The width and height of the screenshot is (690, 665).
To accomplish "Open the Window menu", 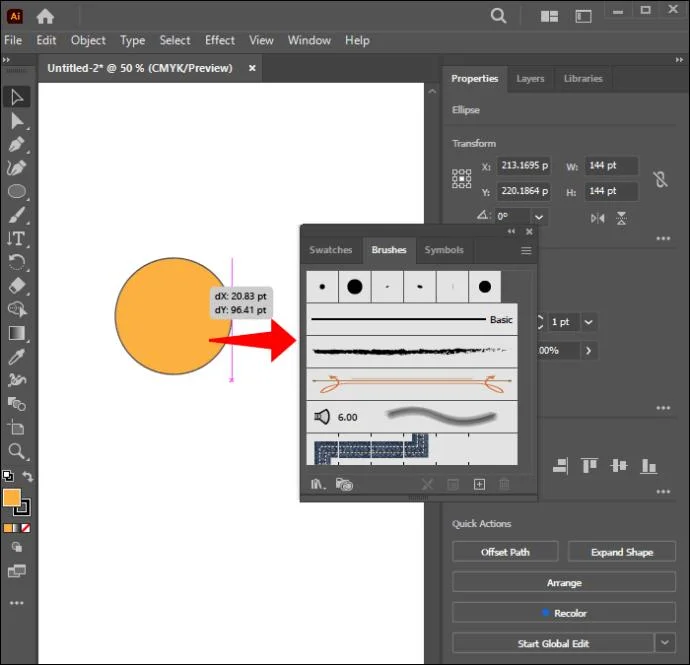I will coord(309,40).
